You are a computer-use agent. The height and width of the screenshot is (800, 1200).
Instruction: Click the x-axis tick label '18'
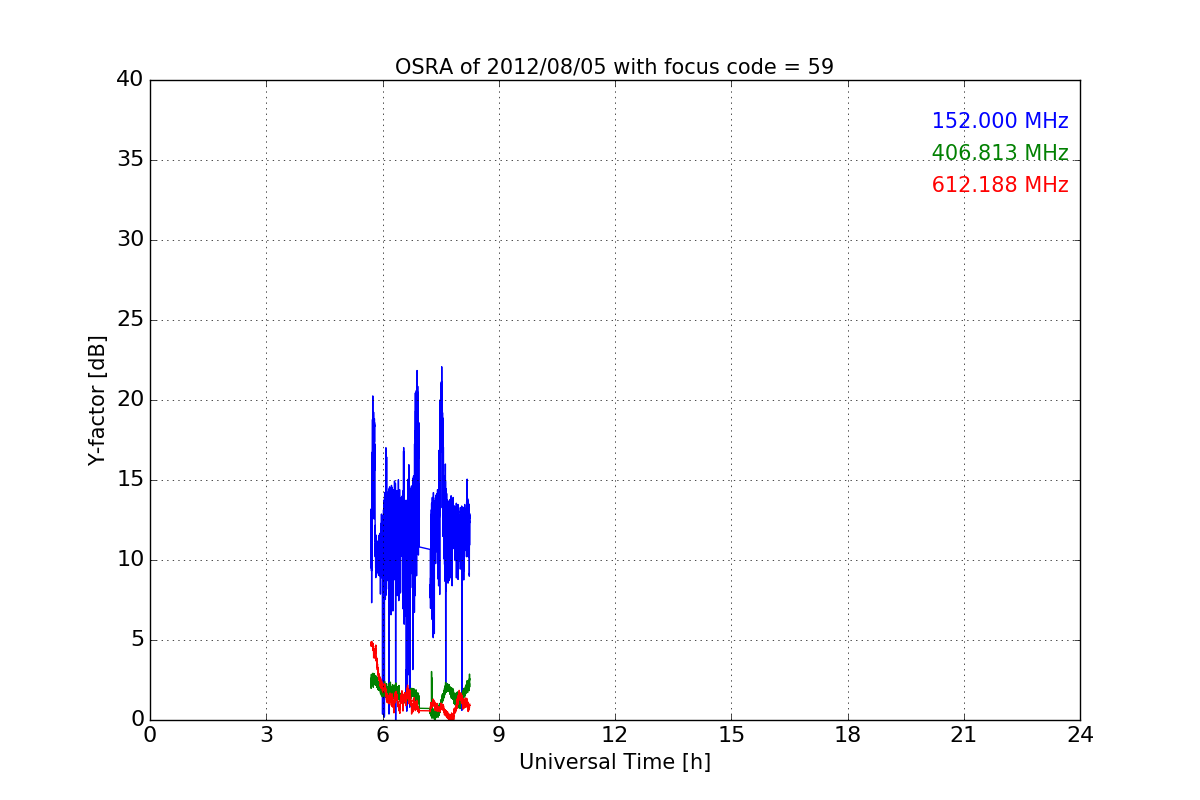coord(848,735)
